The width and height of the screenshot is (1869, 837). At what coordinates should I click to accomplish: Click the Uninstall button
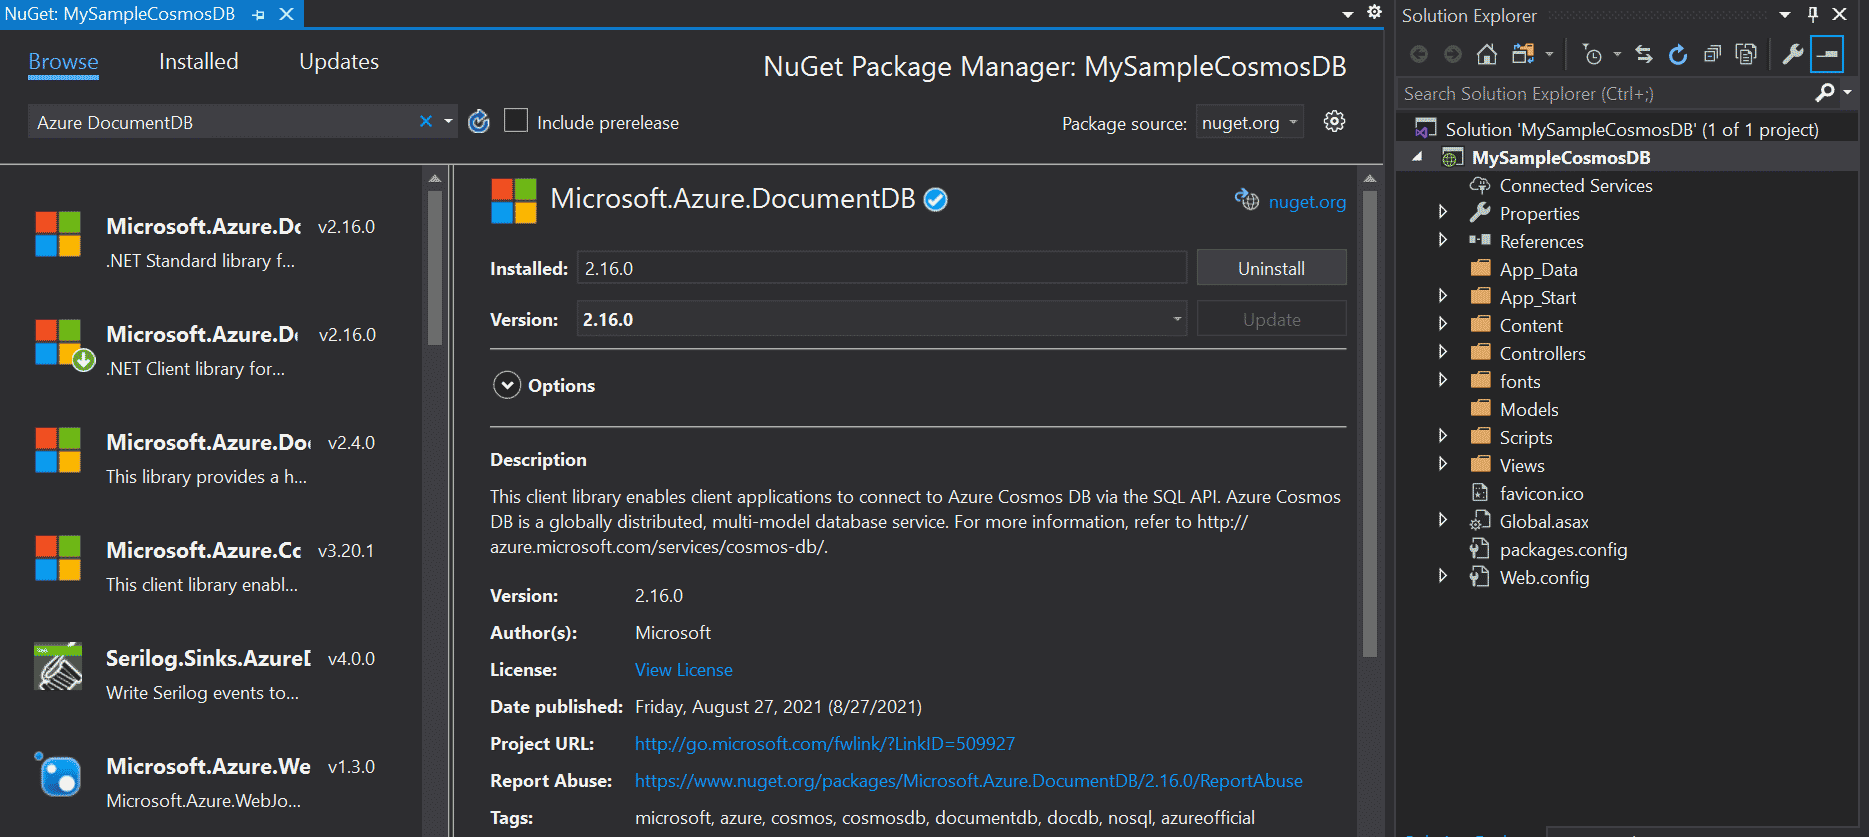point(1271,268)
